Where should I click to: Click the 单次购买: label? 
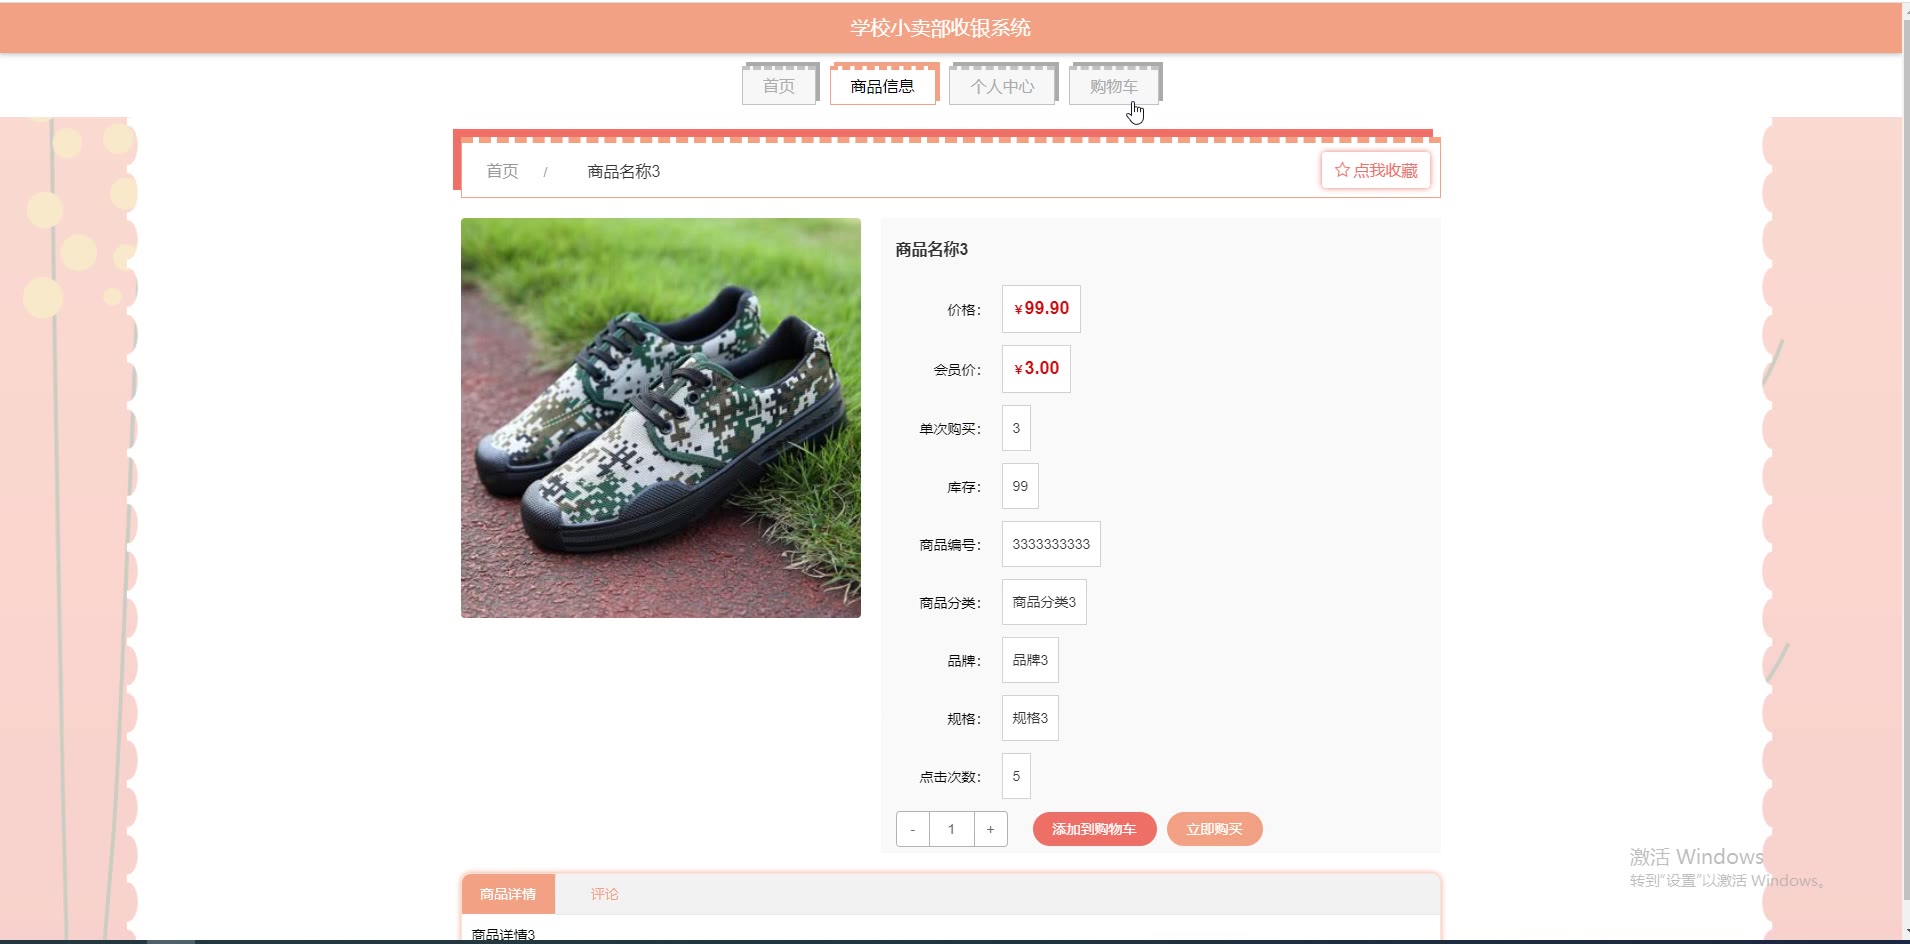(950, 429)
